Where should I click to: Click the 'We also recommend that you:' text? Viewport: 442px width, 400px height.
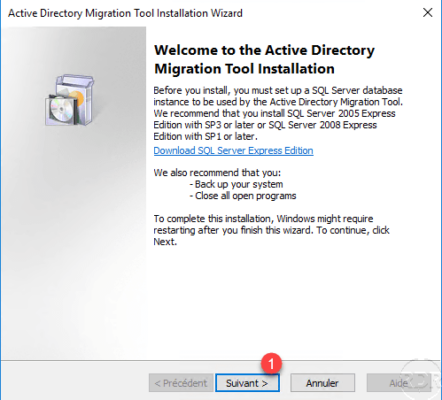[217, 173]
